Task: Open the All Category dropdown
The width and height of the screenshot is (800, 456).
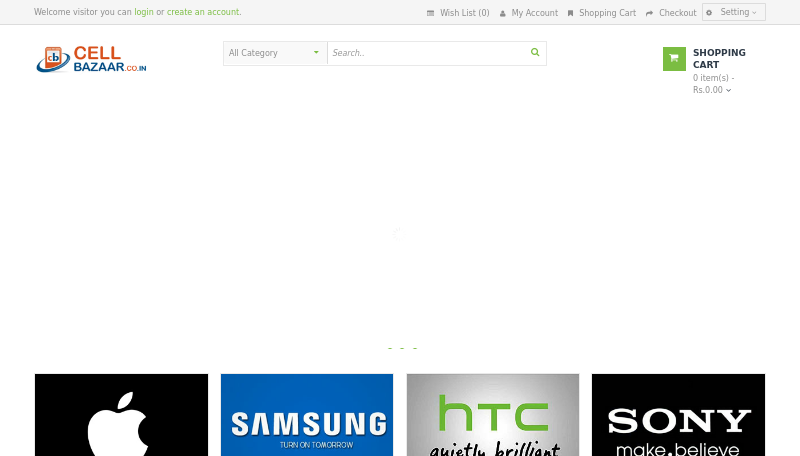Action: pyautogui.click(x=275, y=53)
